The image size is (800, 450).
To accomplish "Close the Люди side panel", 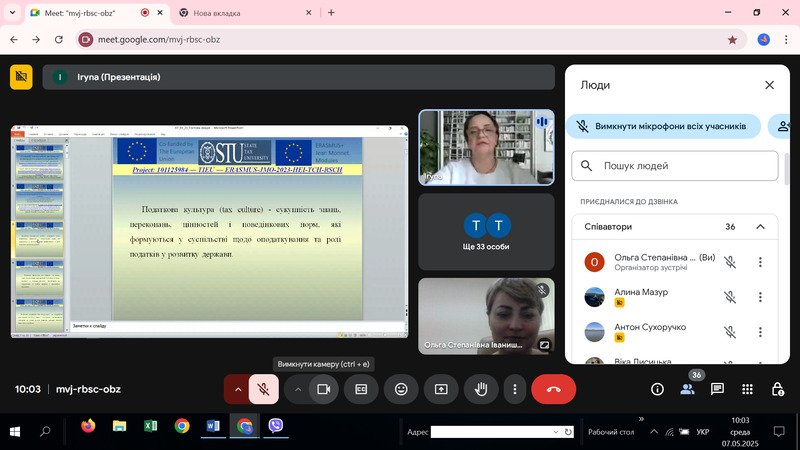I will pyautogui.click(x=769, y=85).
